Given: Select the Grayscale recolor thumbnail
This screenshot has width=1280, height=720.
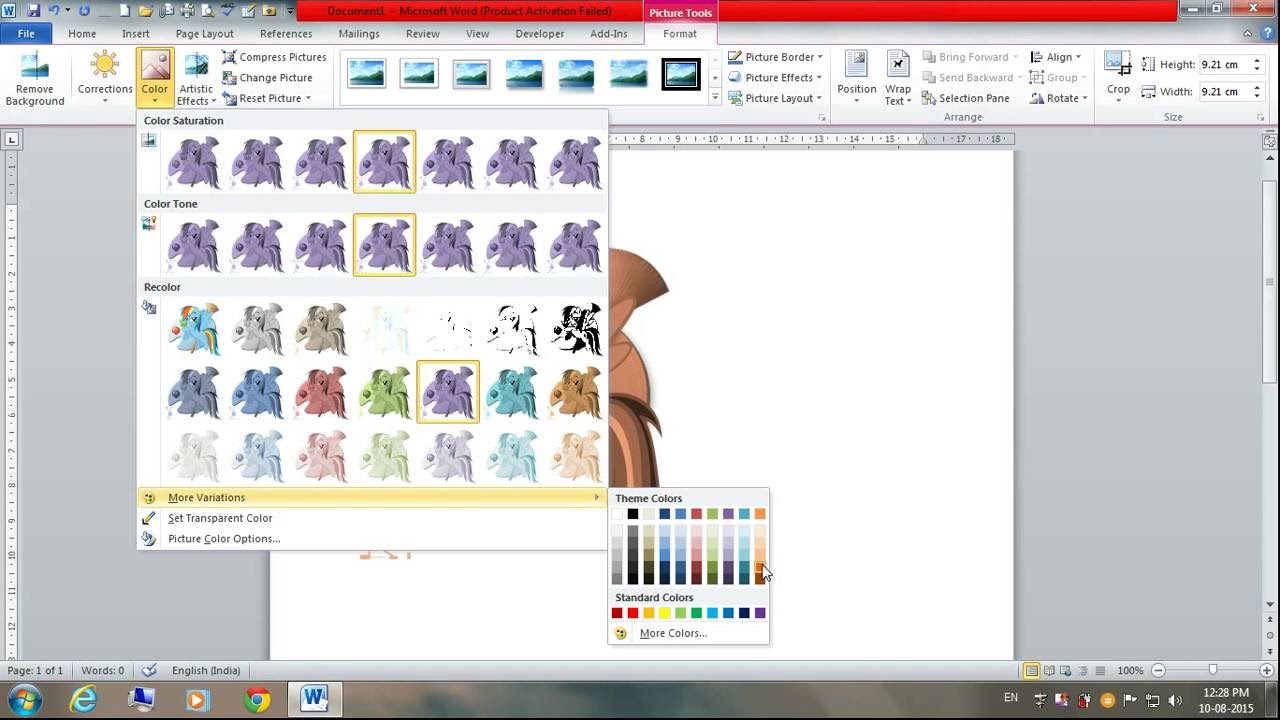Looking at the screenshot, I should pyautogui.click(x=258, y=328).
